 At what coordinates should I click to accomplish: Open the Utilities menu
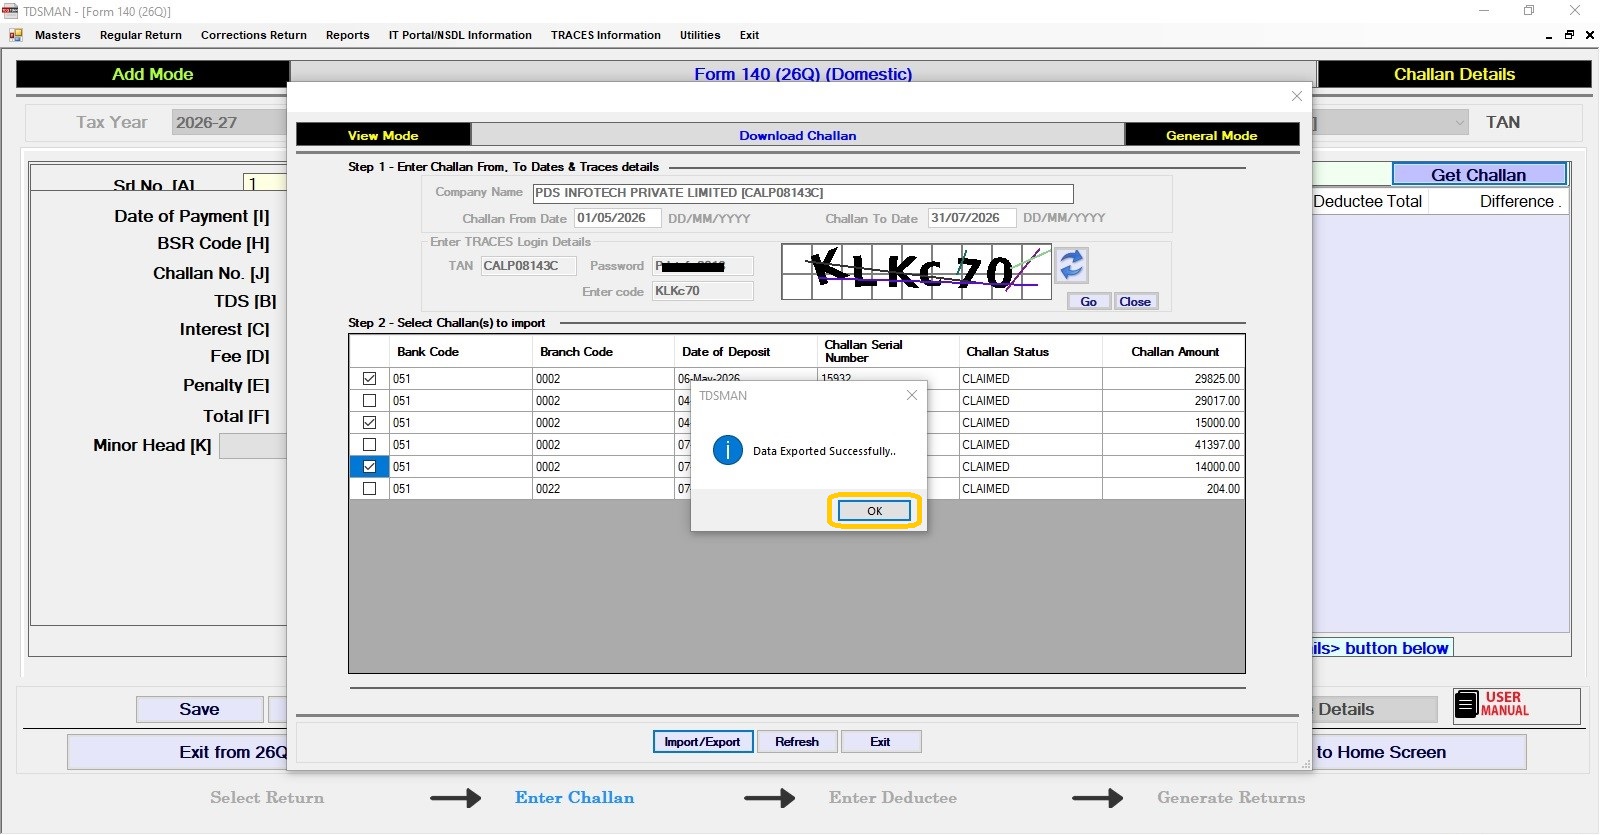[x=700, y=35]
